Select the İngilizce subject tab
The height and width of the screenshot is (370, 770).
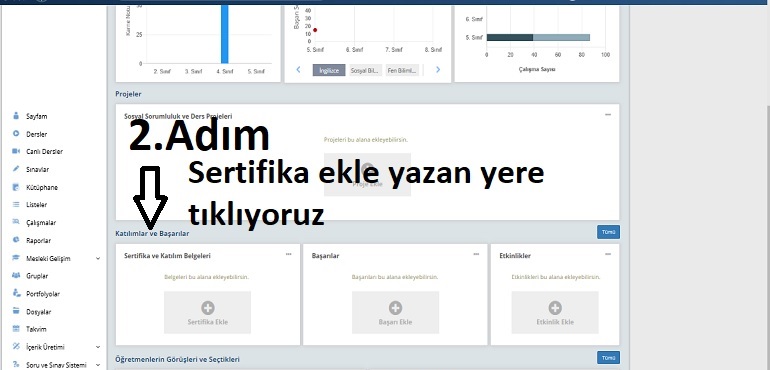[329, 70]
